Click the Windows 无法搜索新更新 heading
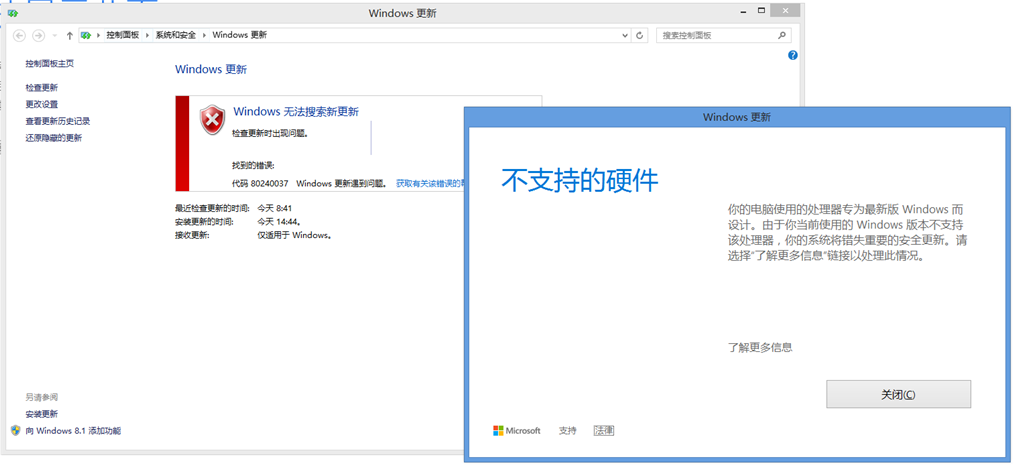The image size is (1024, 467). (x=296, y=112)
